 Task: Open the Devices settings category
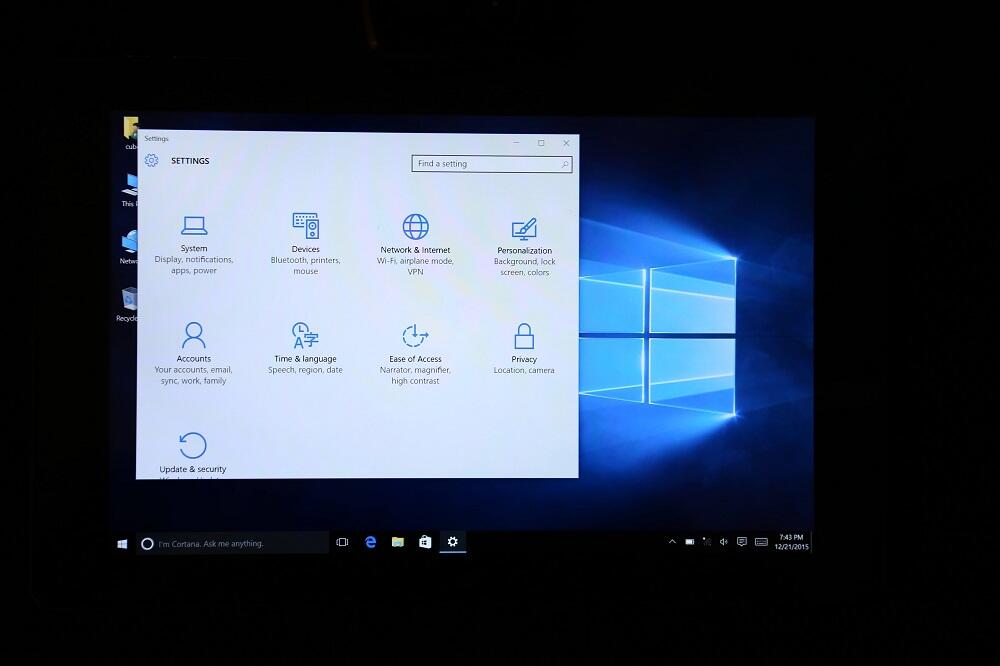coord(305,244)
